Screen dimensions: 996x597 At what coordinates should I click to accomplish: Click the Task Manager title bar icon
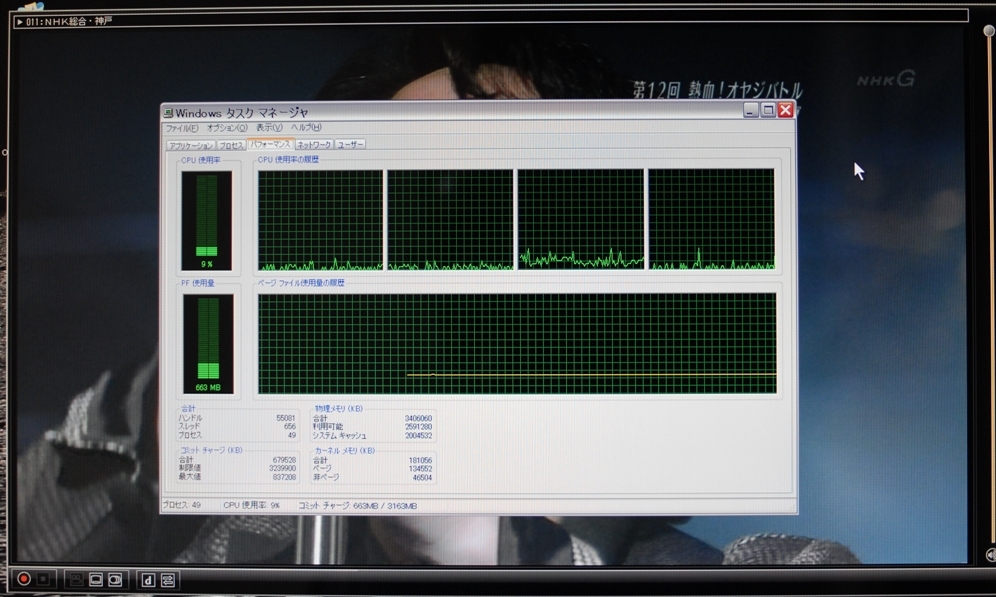pyautogui.click(x=169, y=112)
